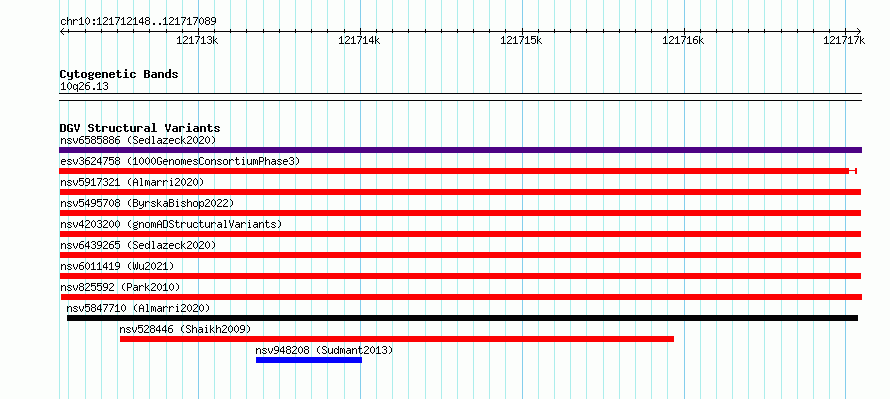This screenshot has width=890, height=399.
Task: Click the esv3624758 red variant bar
Action: pyautogui.click(x=457, y=171)
